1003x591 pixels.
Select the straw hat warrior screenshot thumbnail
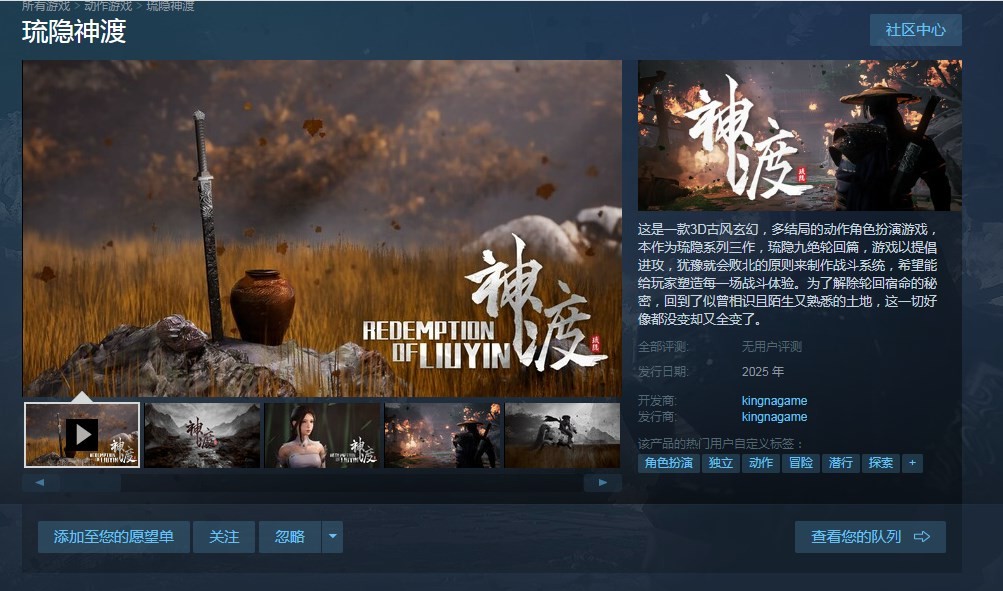pyautogui.click(x=442, y=435)
